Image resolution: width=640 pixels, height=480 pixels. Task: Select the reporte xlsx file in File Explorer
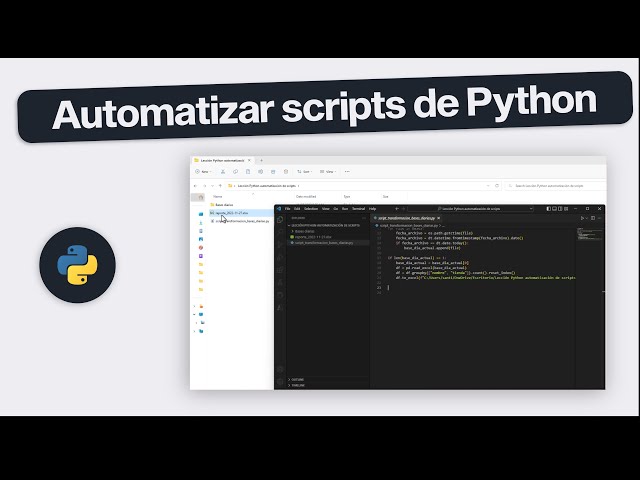coord(241,213)
